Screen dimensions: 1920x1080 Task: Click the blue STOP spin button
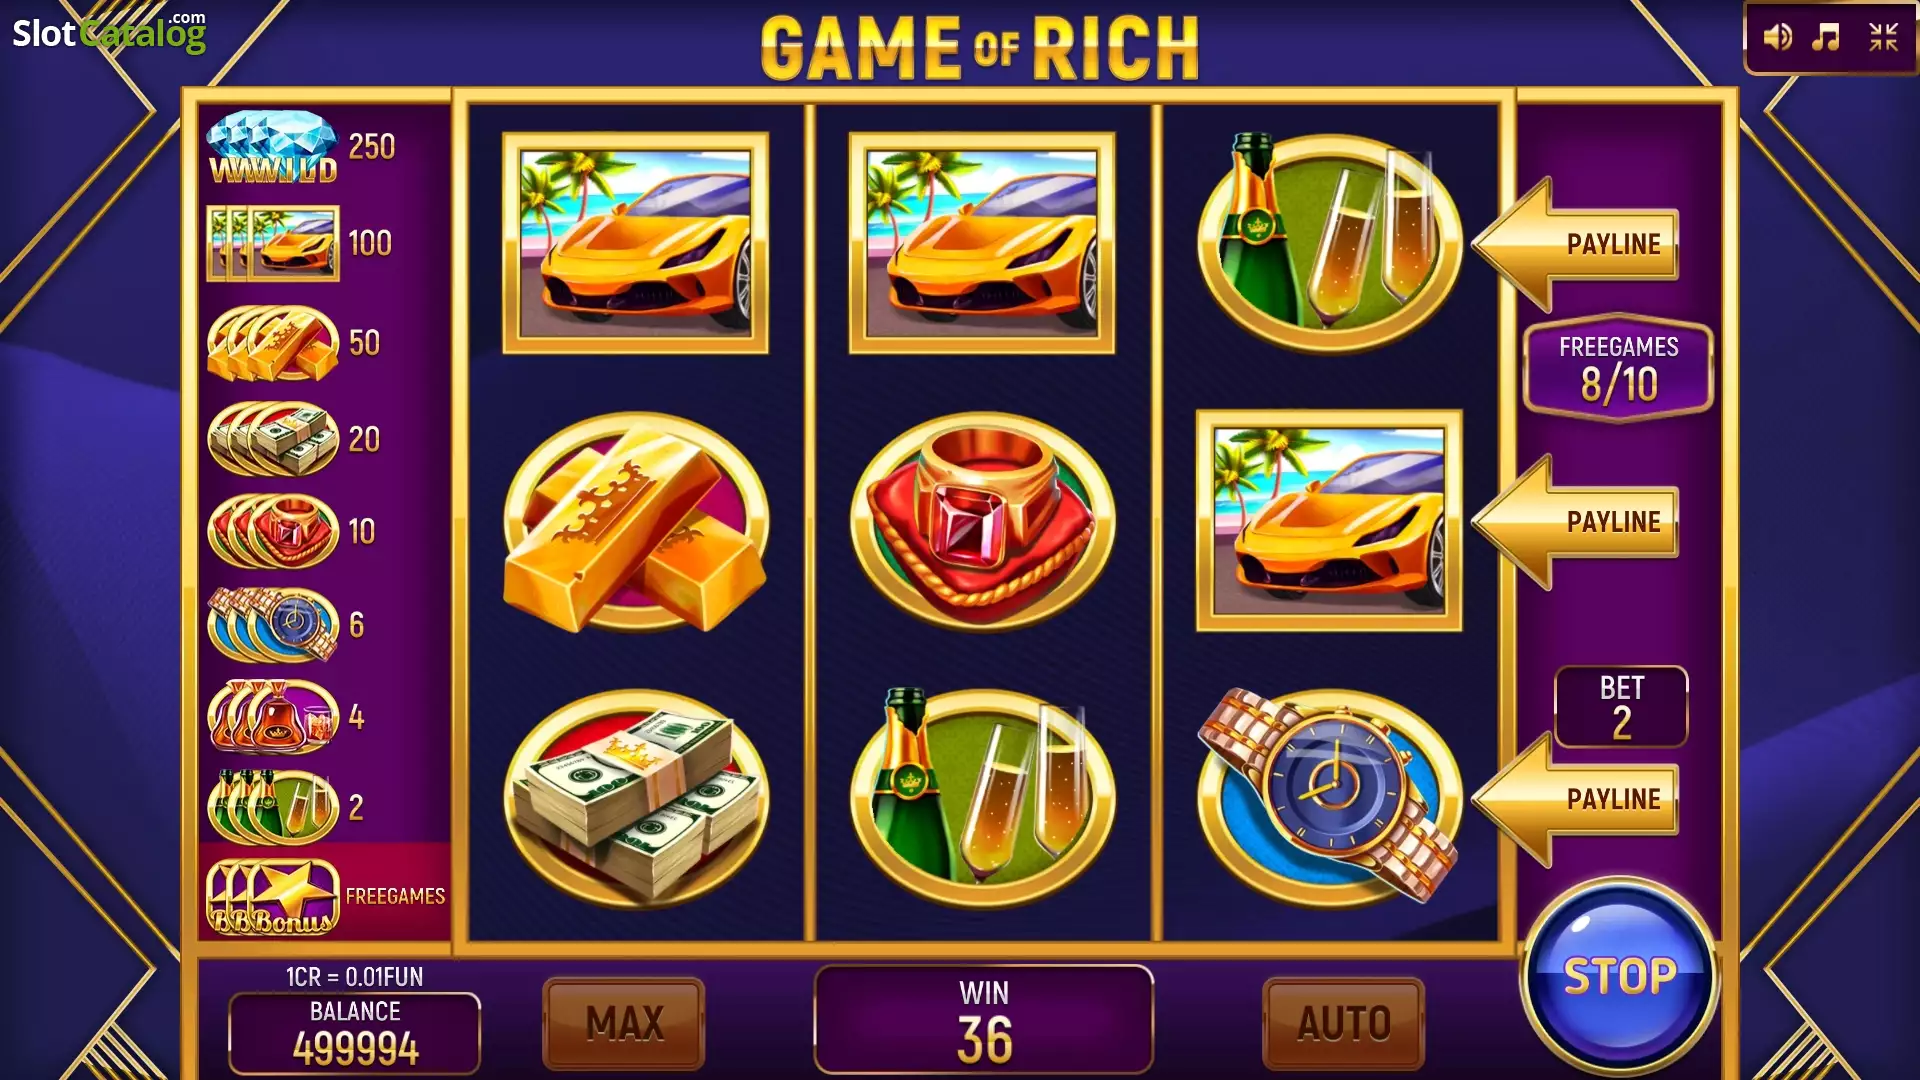pos(1619,975)
